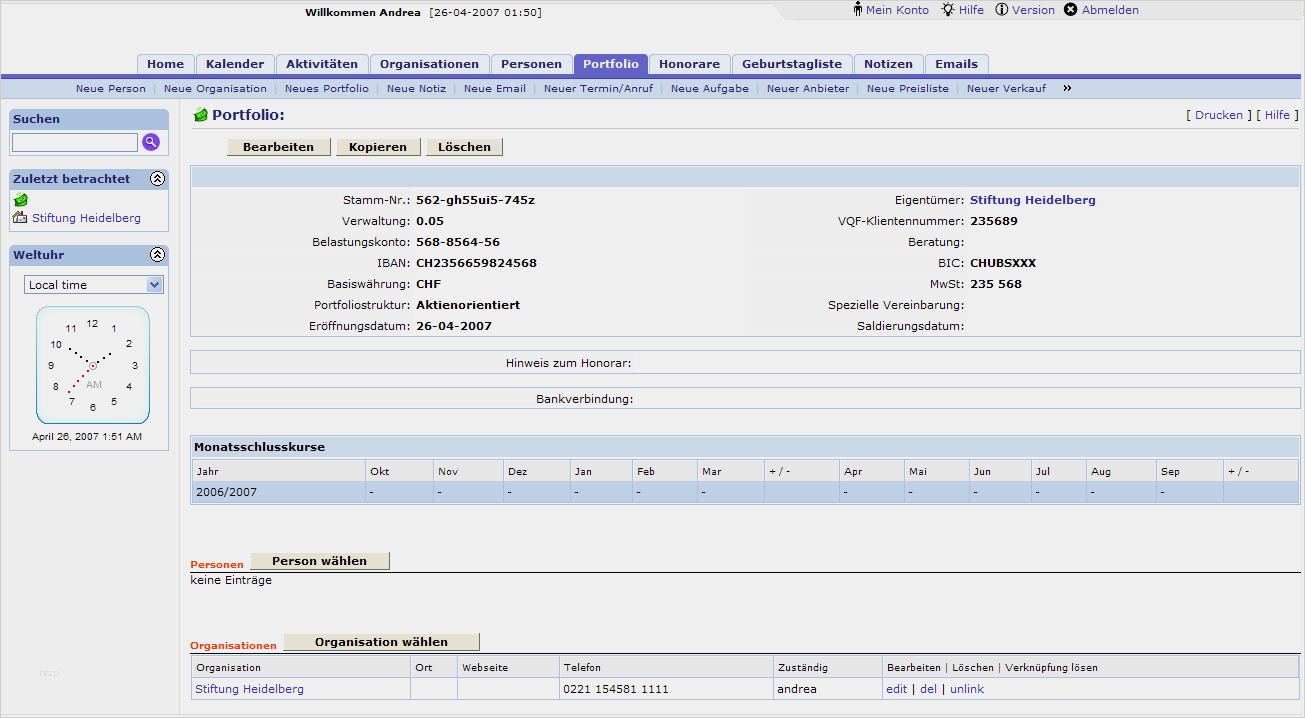Click the Hilfe lightbulb icon
The width and height of the screenshot is (1305, 718).
948,10
